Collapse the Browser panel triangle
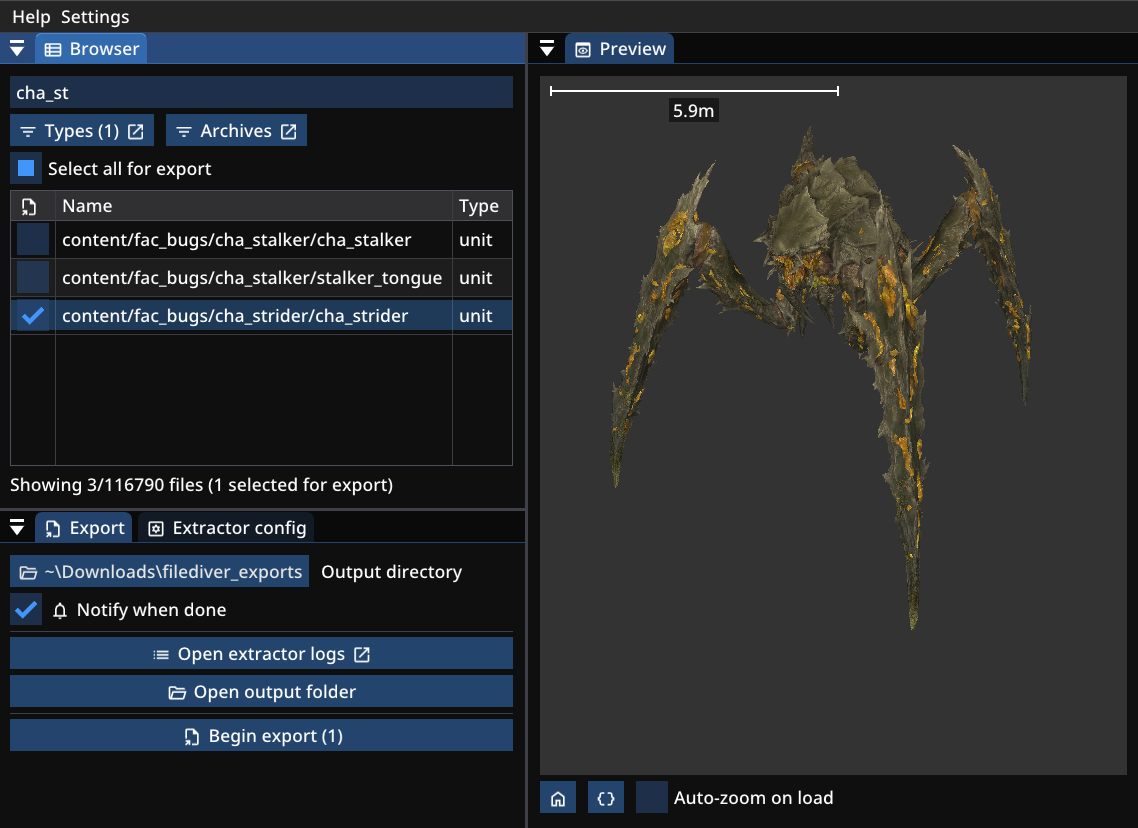Image resolution: width=1138 pixels, height=828 pixels. click(17, 49)
